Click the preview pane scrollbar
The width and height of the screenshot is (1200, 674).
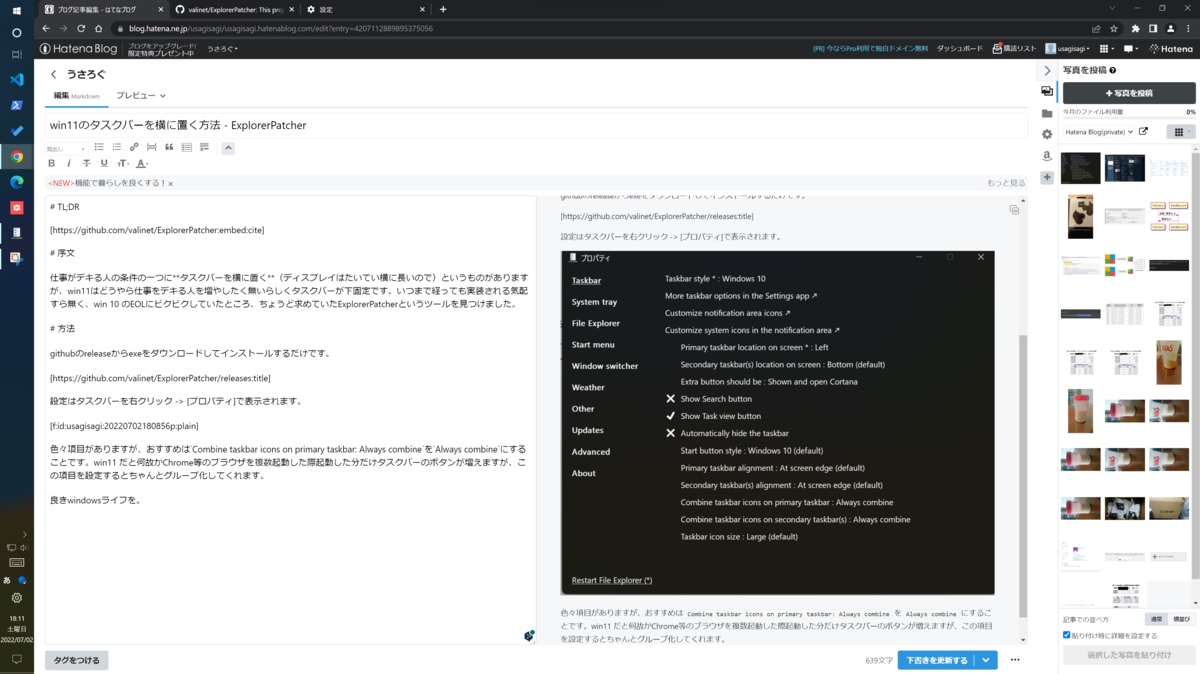point(1022,475)
